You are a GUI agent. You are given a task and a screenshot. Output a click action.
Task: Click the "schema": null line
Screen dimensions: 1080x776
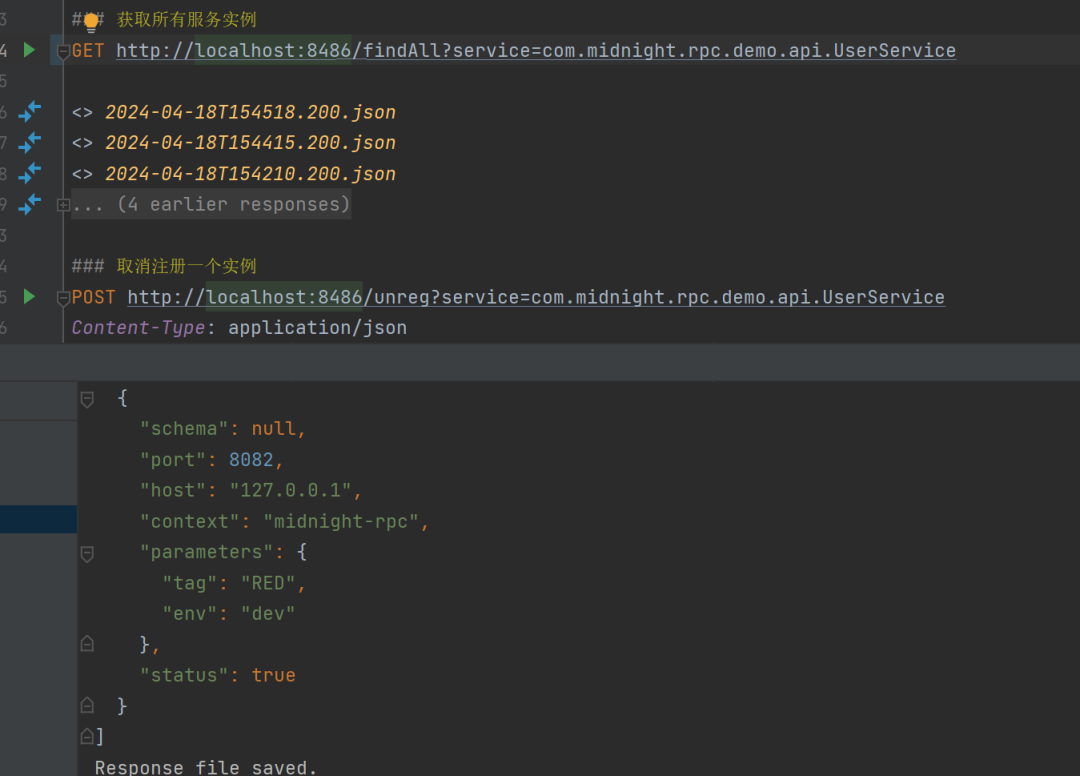222,428
